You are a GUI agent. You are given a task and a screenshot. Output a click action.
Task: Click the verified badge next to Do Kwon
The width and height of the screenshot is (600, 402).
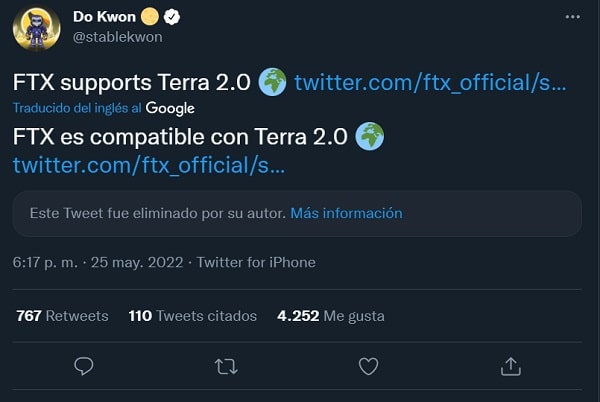(173, 17)
